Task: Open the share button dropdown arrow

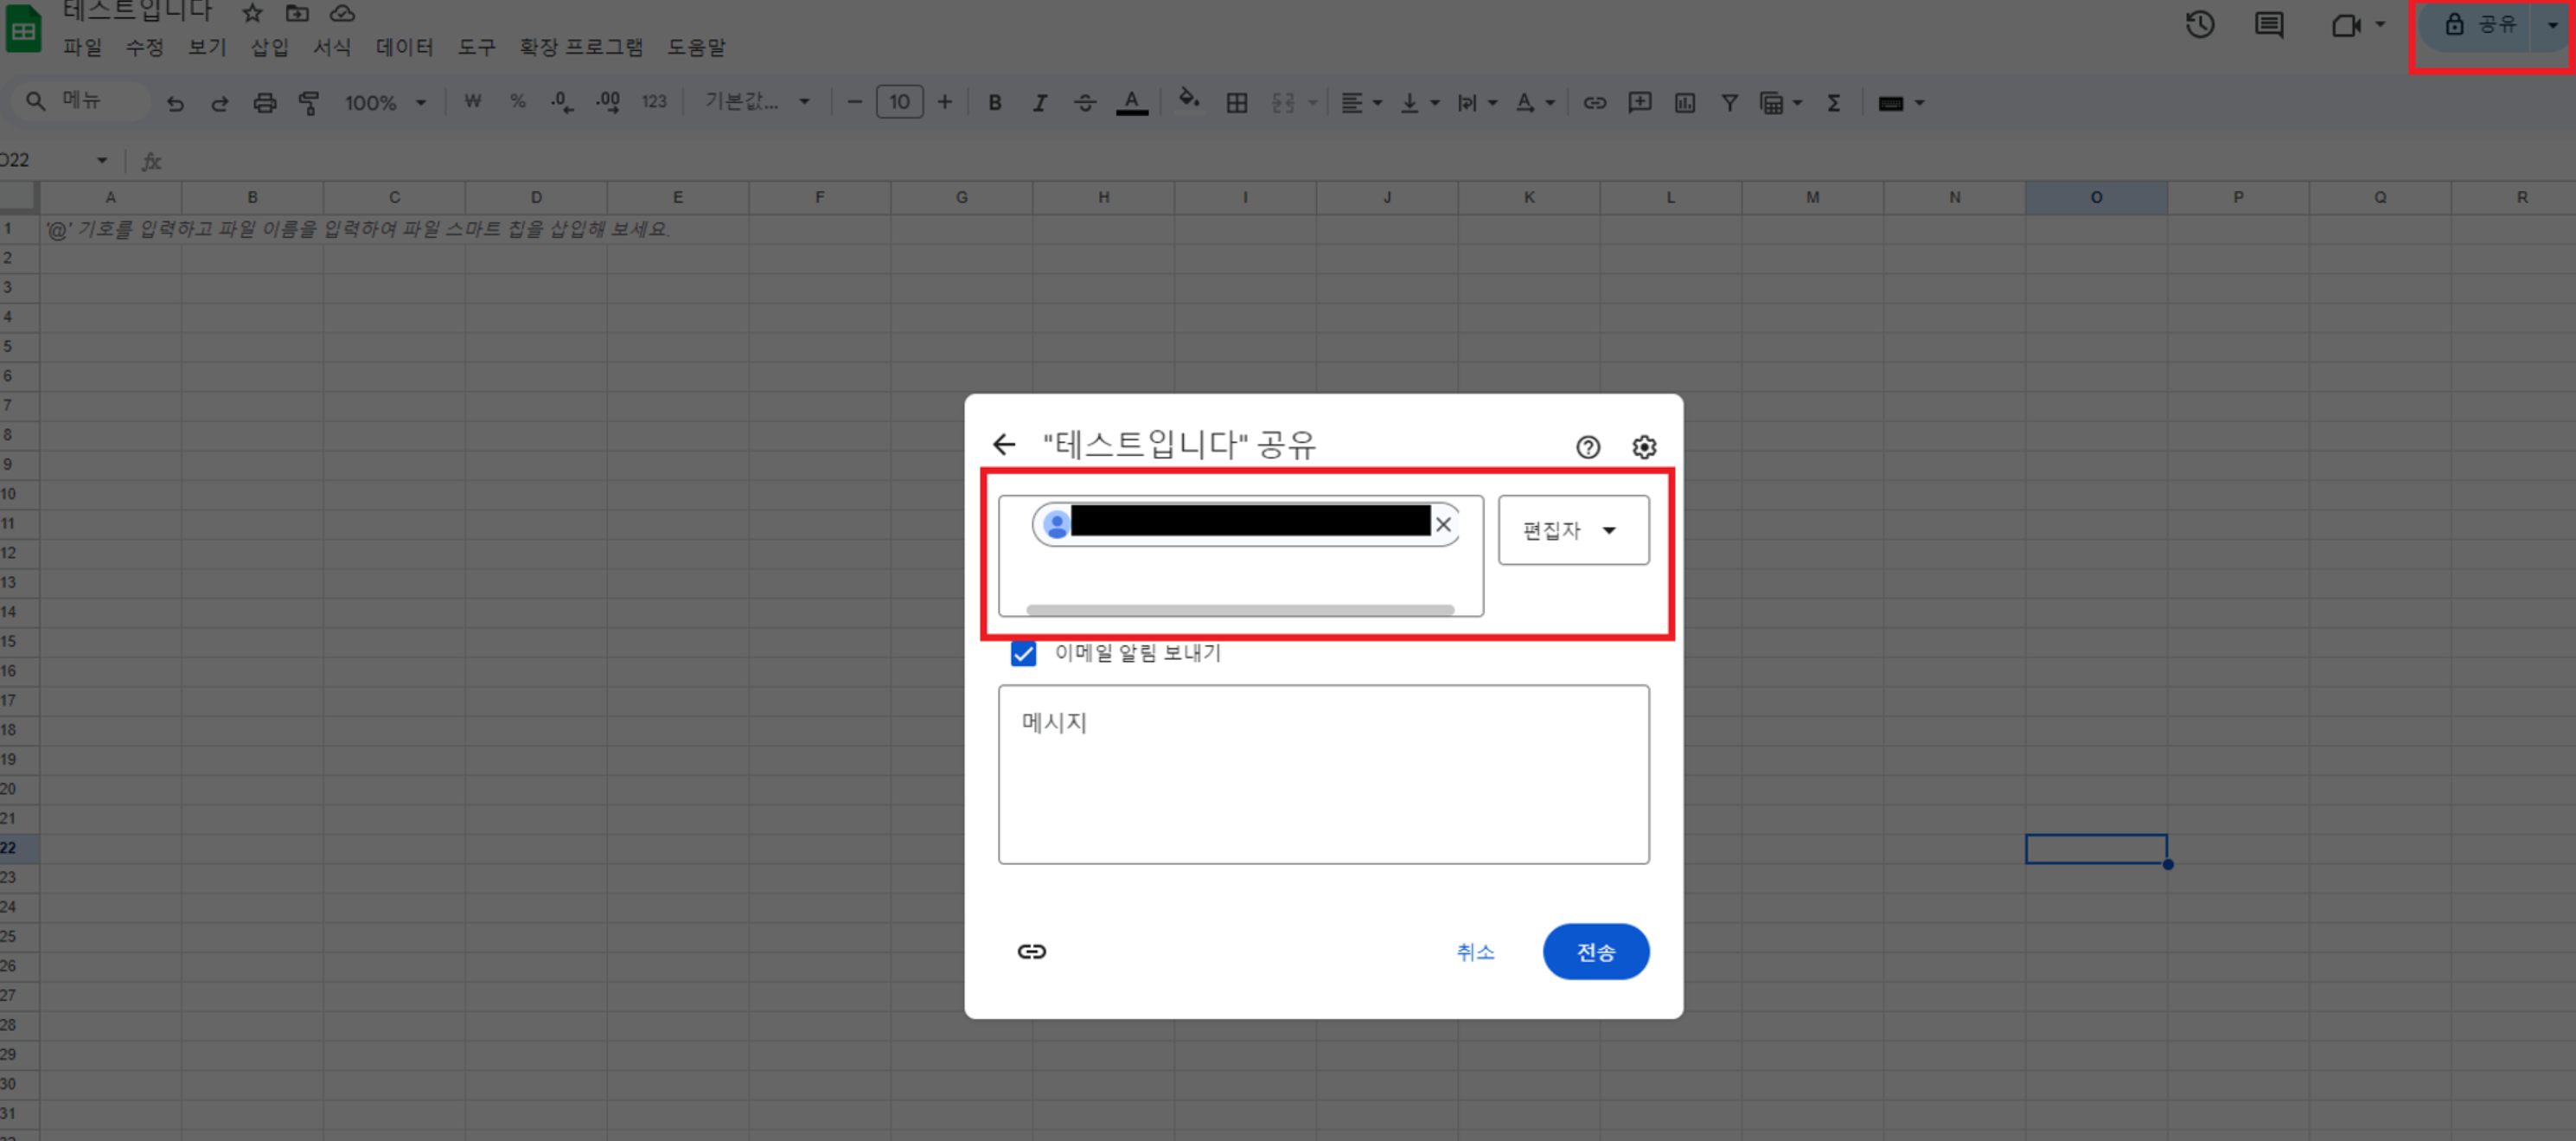Action: [2552, 25]
